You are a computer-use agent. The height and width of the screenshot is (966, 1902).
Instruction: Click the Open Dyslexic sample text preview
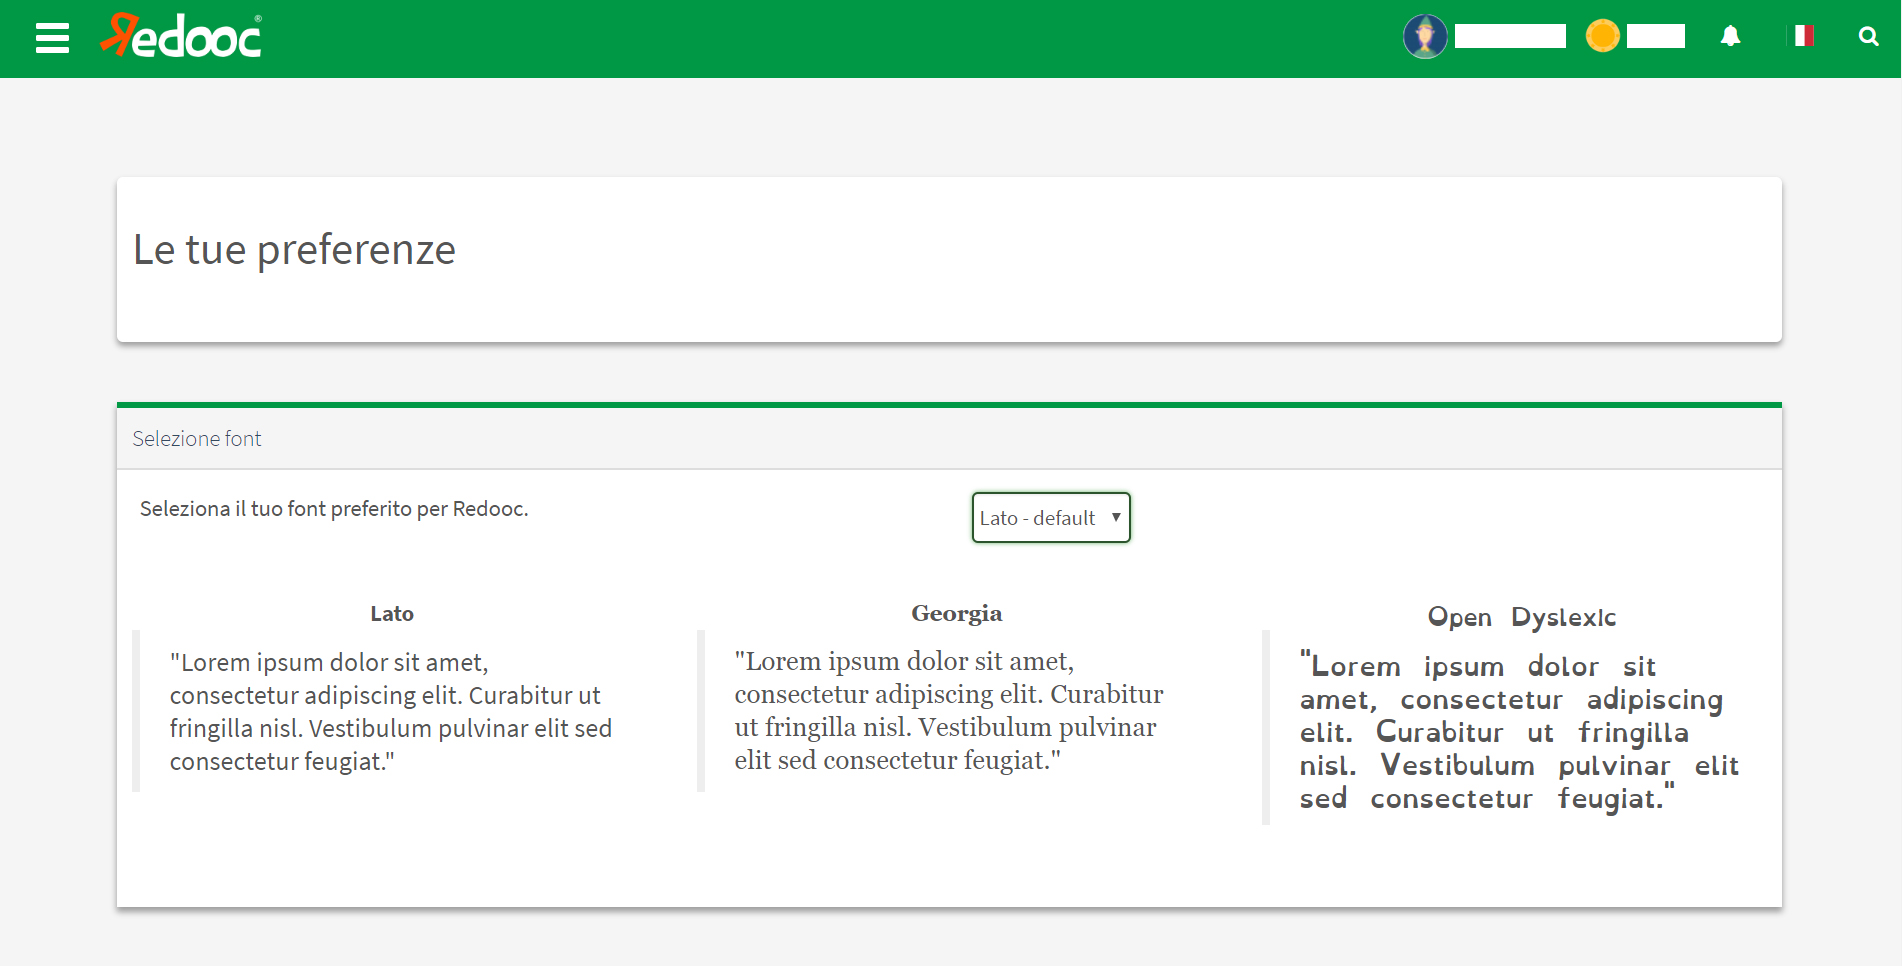[x=1518, y=733]
